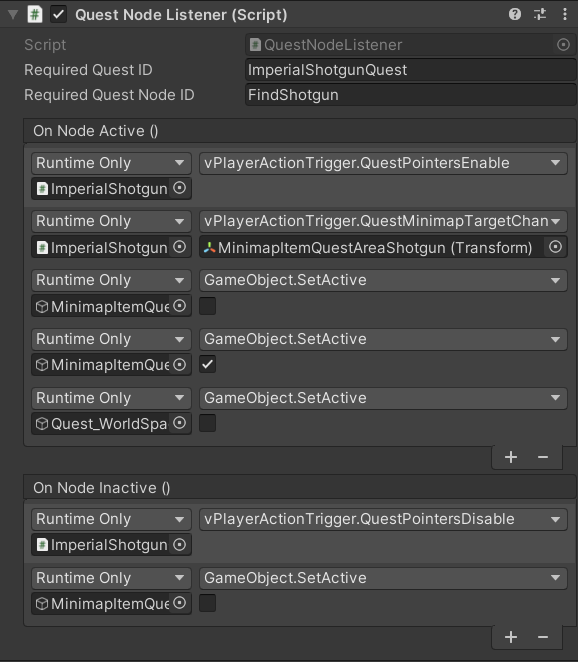This screenshot has height=662, width=578.
Task: Open the first Runtime Only dropdown under On Node Active
Action: (111, 163)
